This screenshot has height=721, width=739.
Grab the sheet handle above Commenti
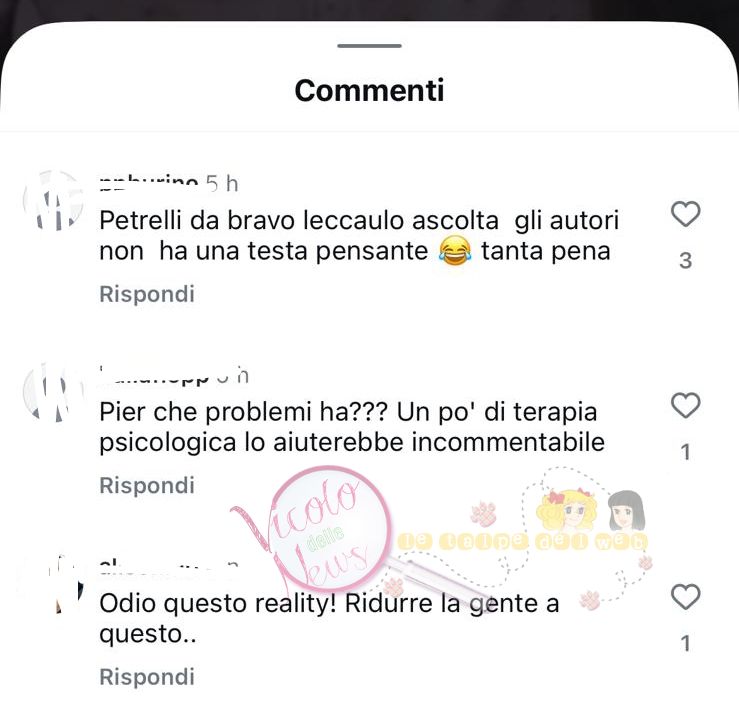[x=370, y=46]
